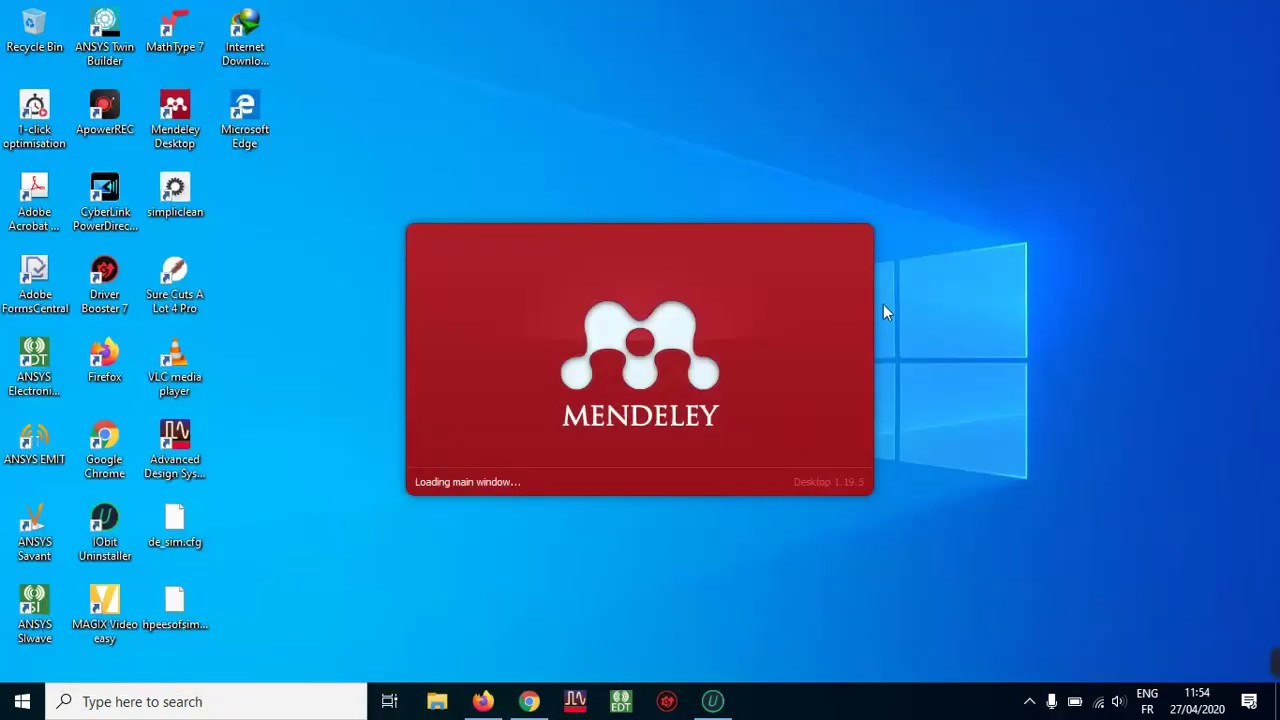This screenshot has width=1280, height=720.
Task: Switch to Firefox in the taskbar
Action: click(x=483, y=701)
